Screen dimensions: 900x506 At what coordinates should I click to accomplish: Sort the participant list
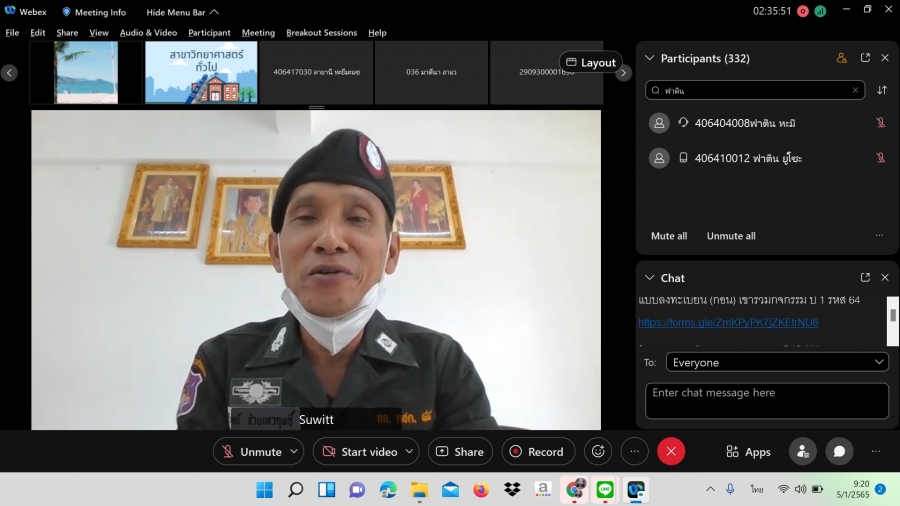coord(882,90)
